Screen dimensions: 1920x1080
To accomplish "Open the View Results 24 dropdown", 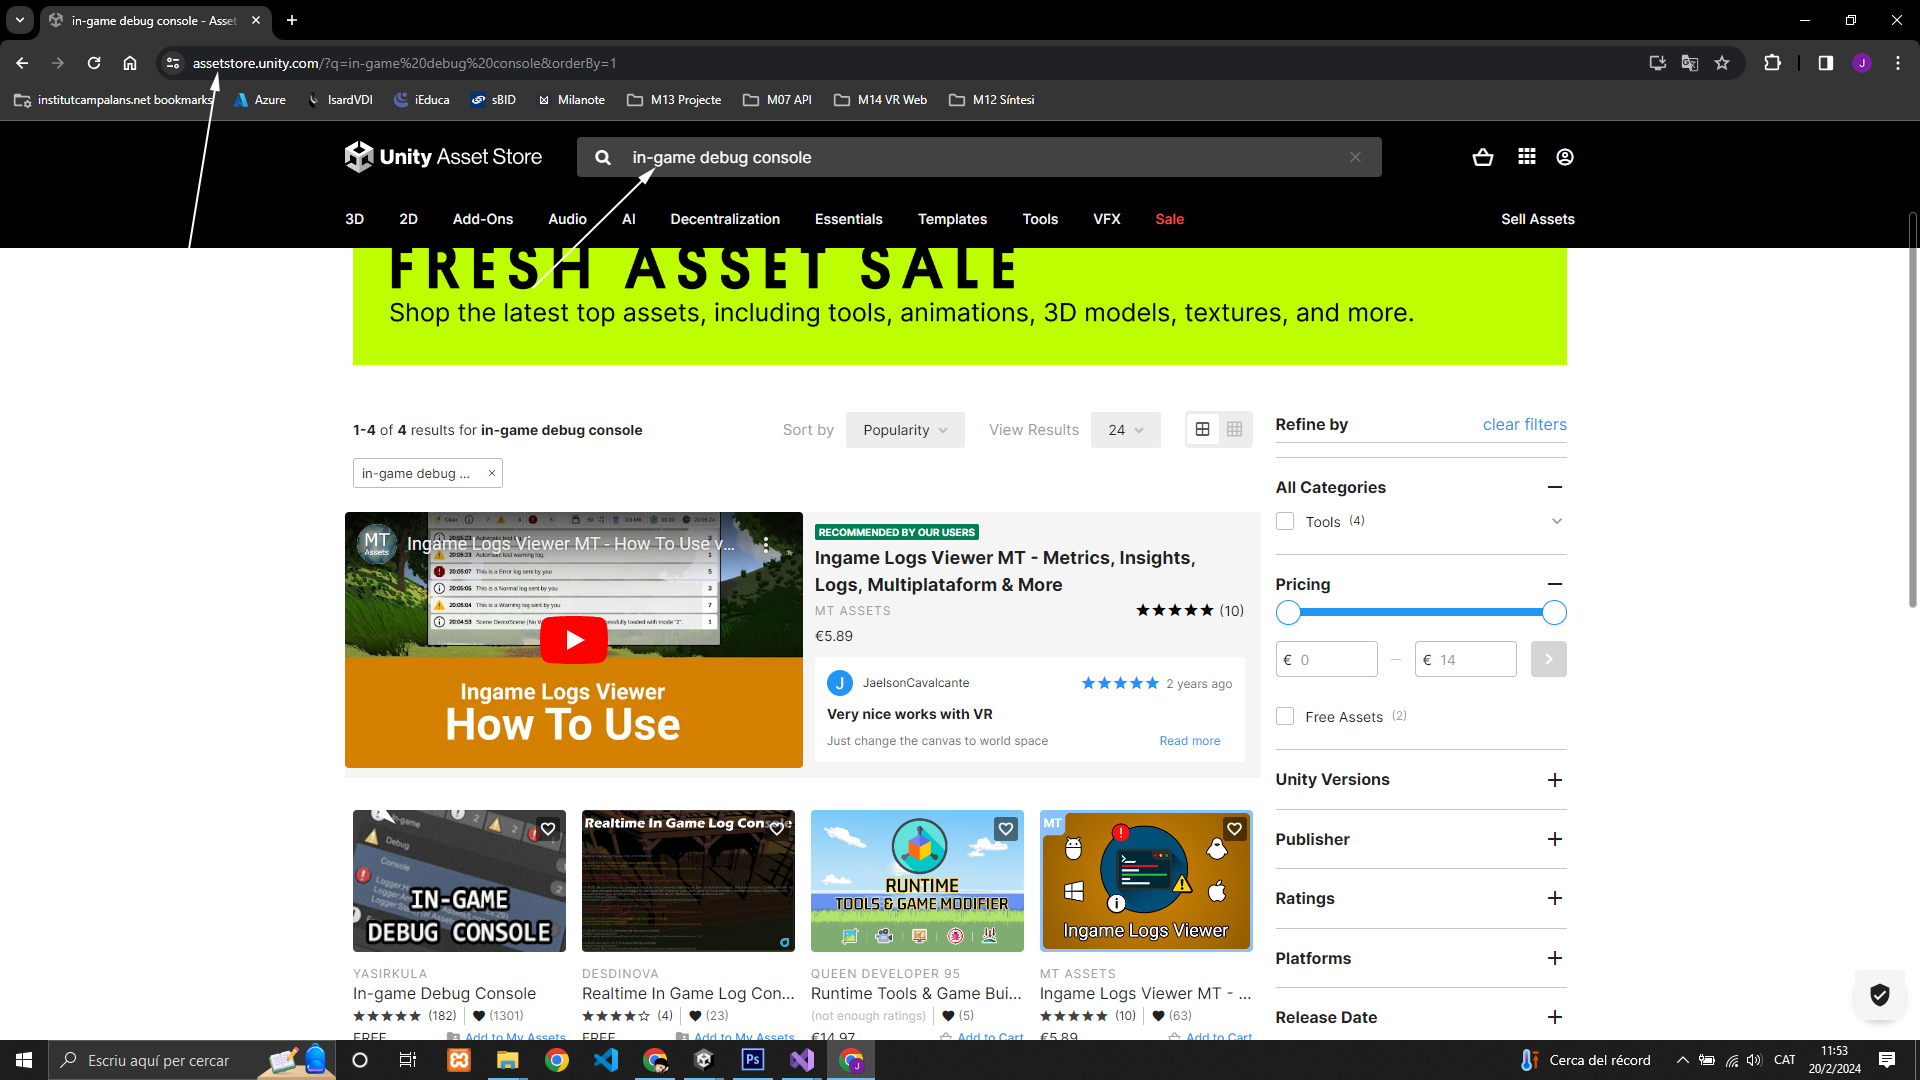I will pyautogui.click(x=1125, y=430).
